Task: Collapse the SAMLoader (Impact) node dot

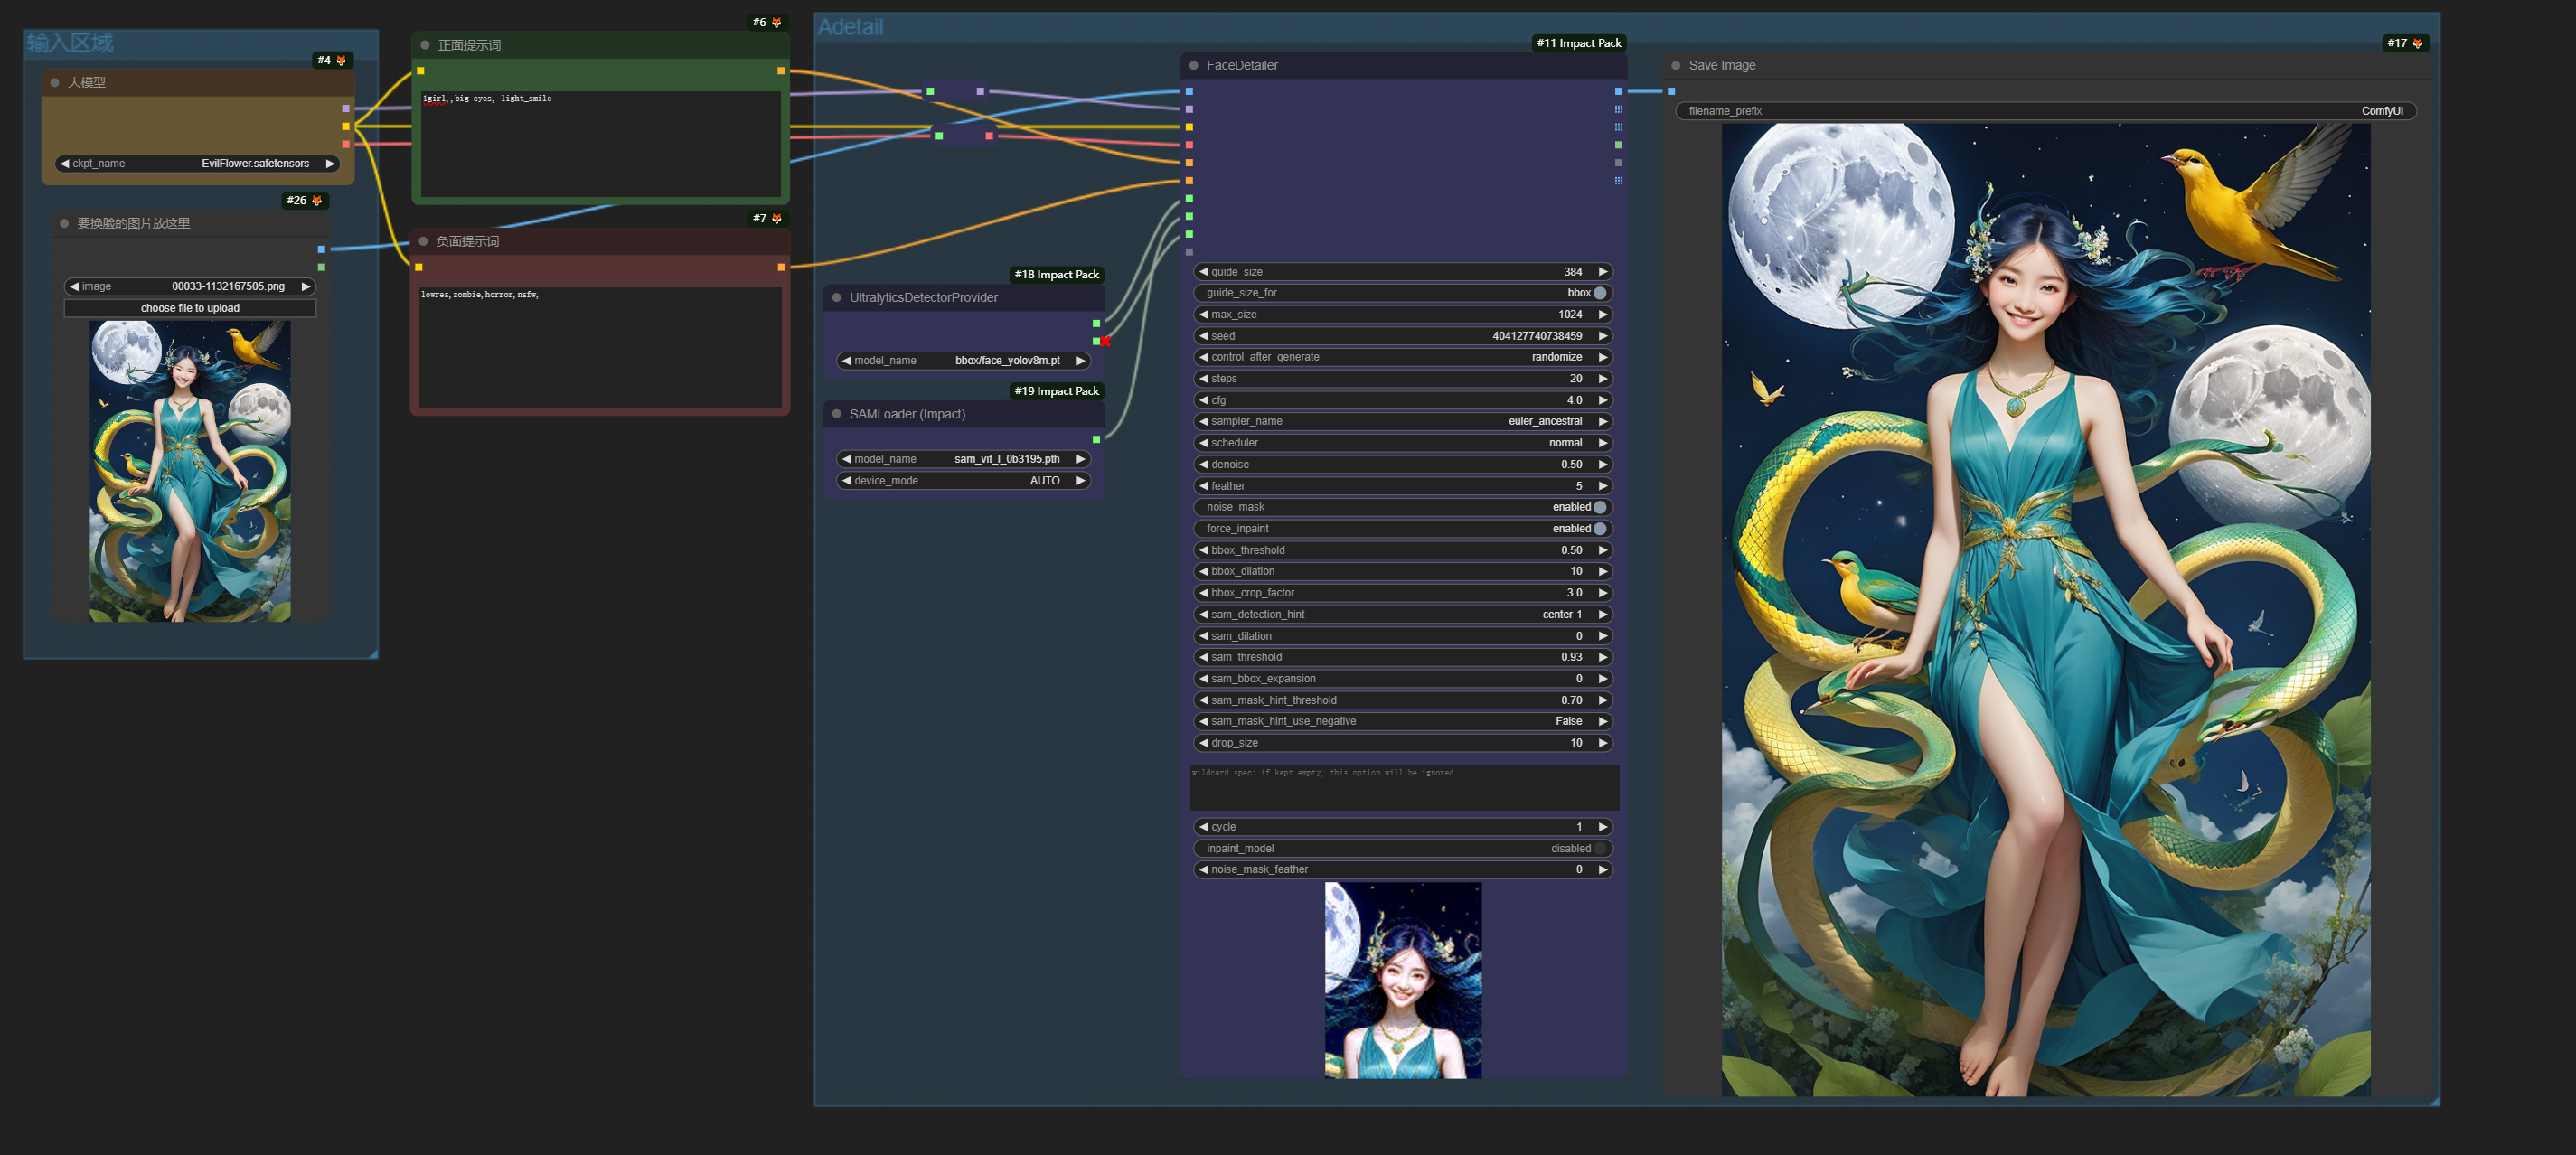Action: pyautogui.click(x=837, y=414)
